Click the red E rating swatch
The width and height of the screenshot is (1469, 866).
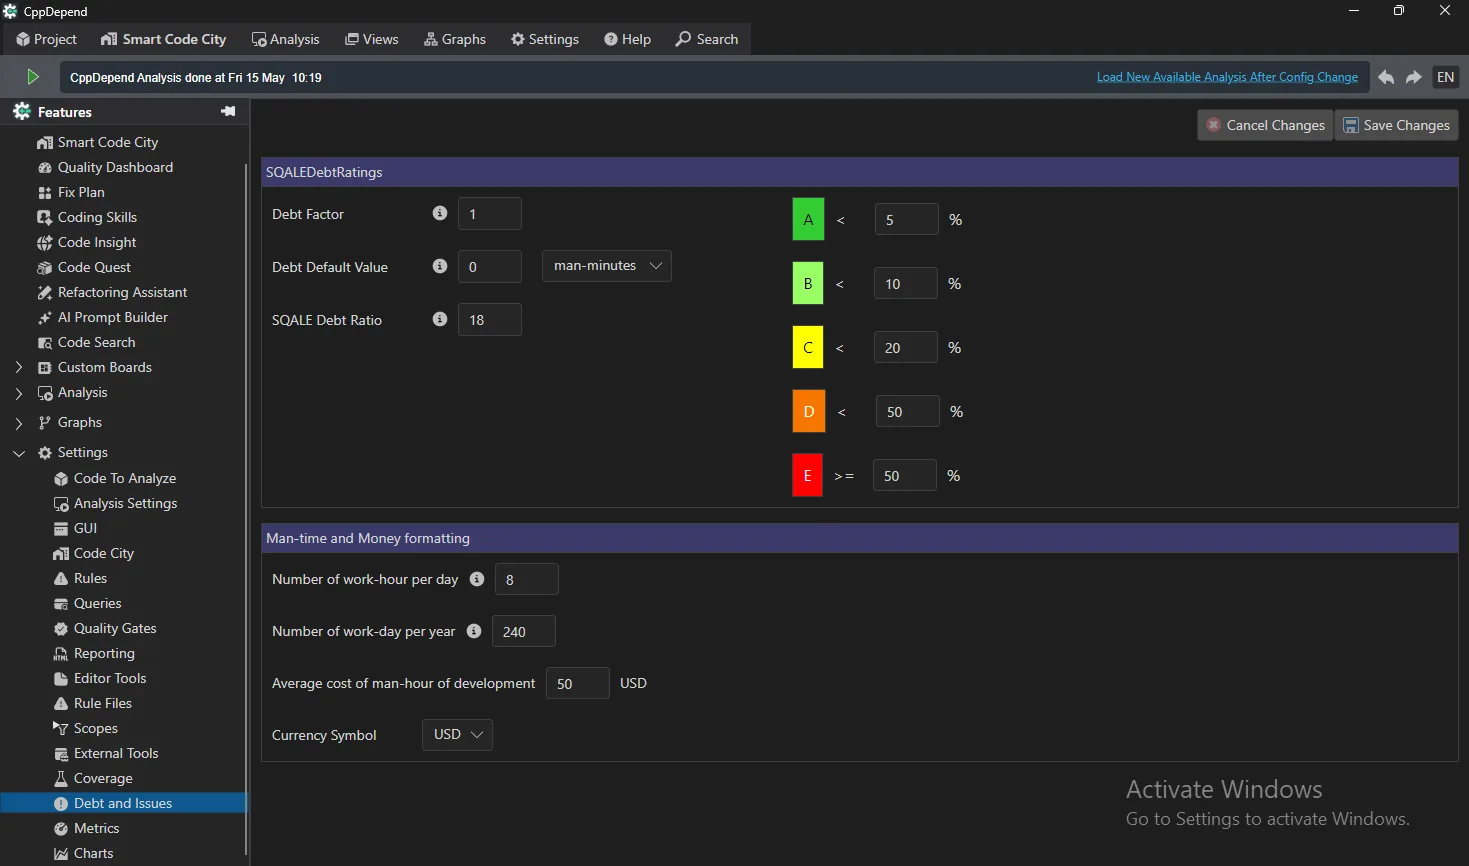(808, 476)
